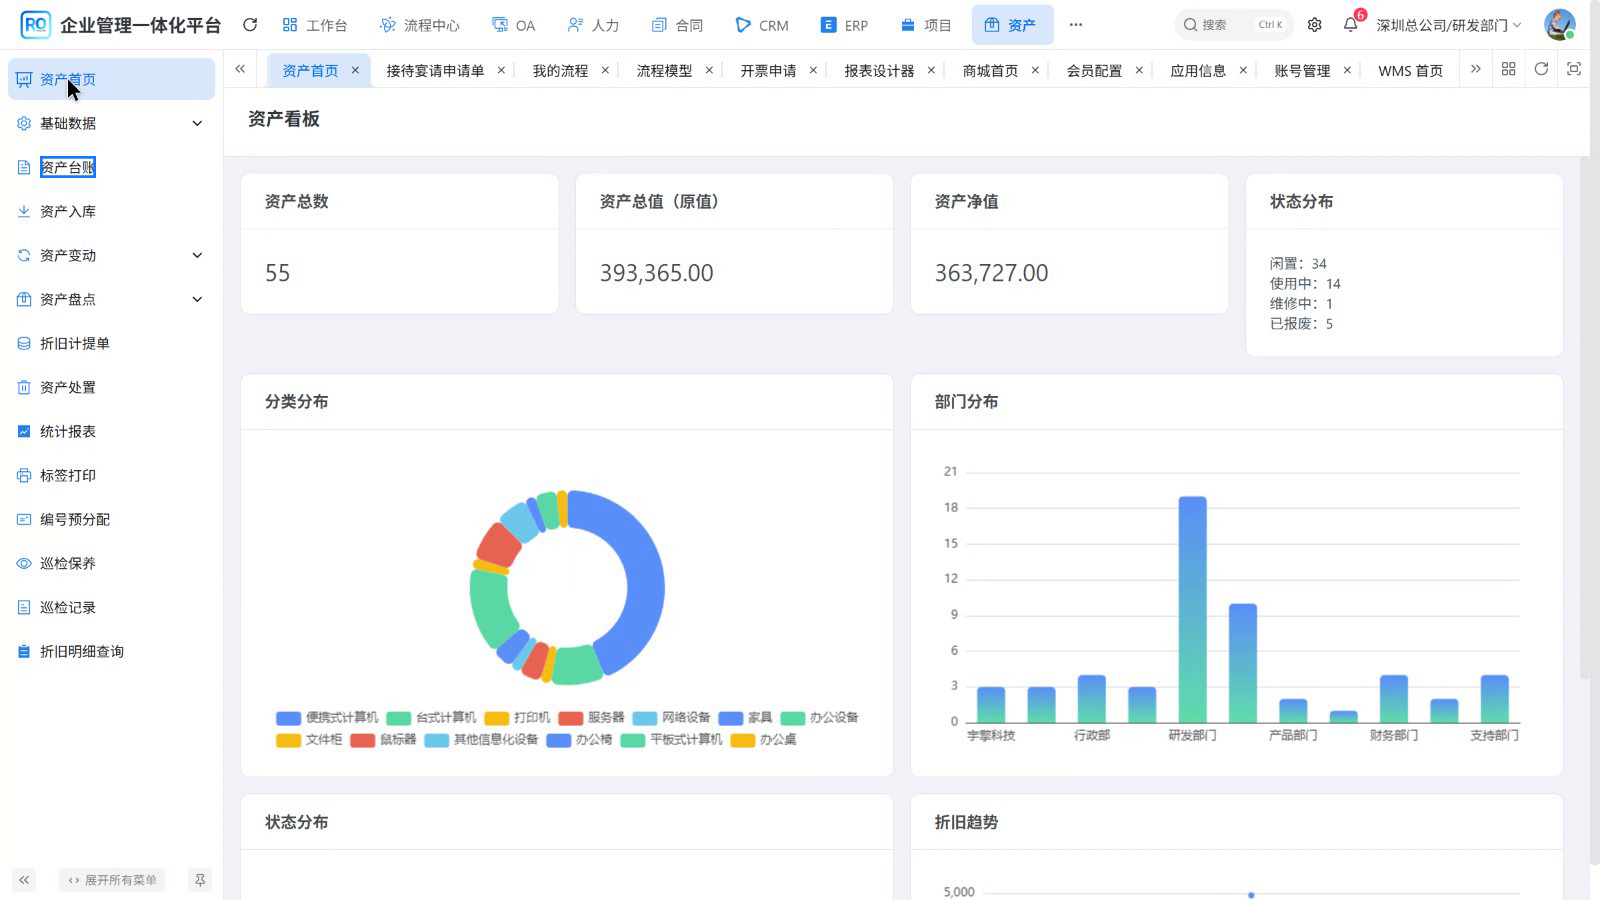
Task: Expand the 基础数据 sidebar menu
Action: pos(111,123)
